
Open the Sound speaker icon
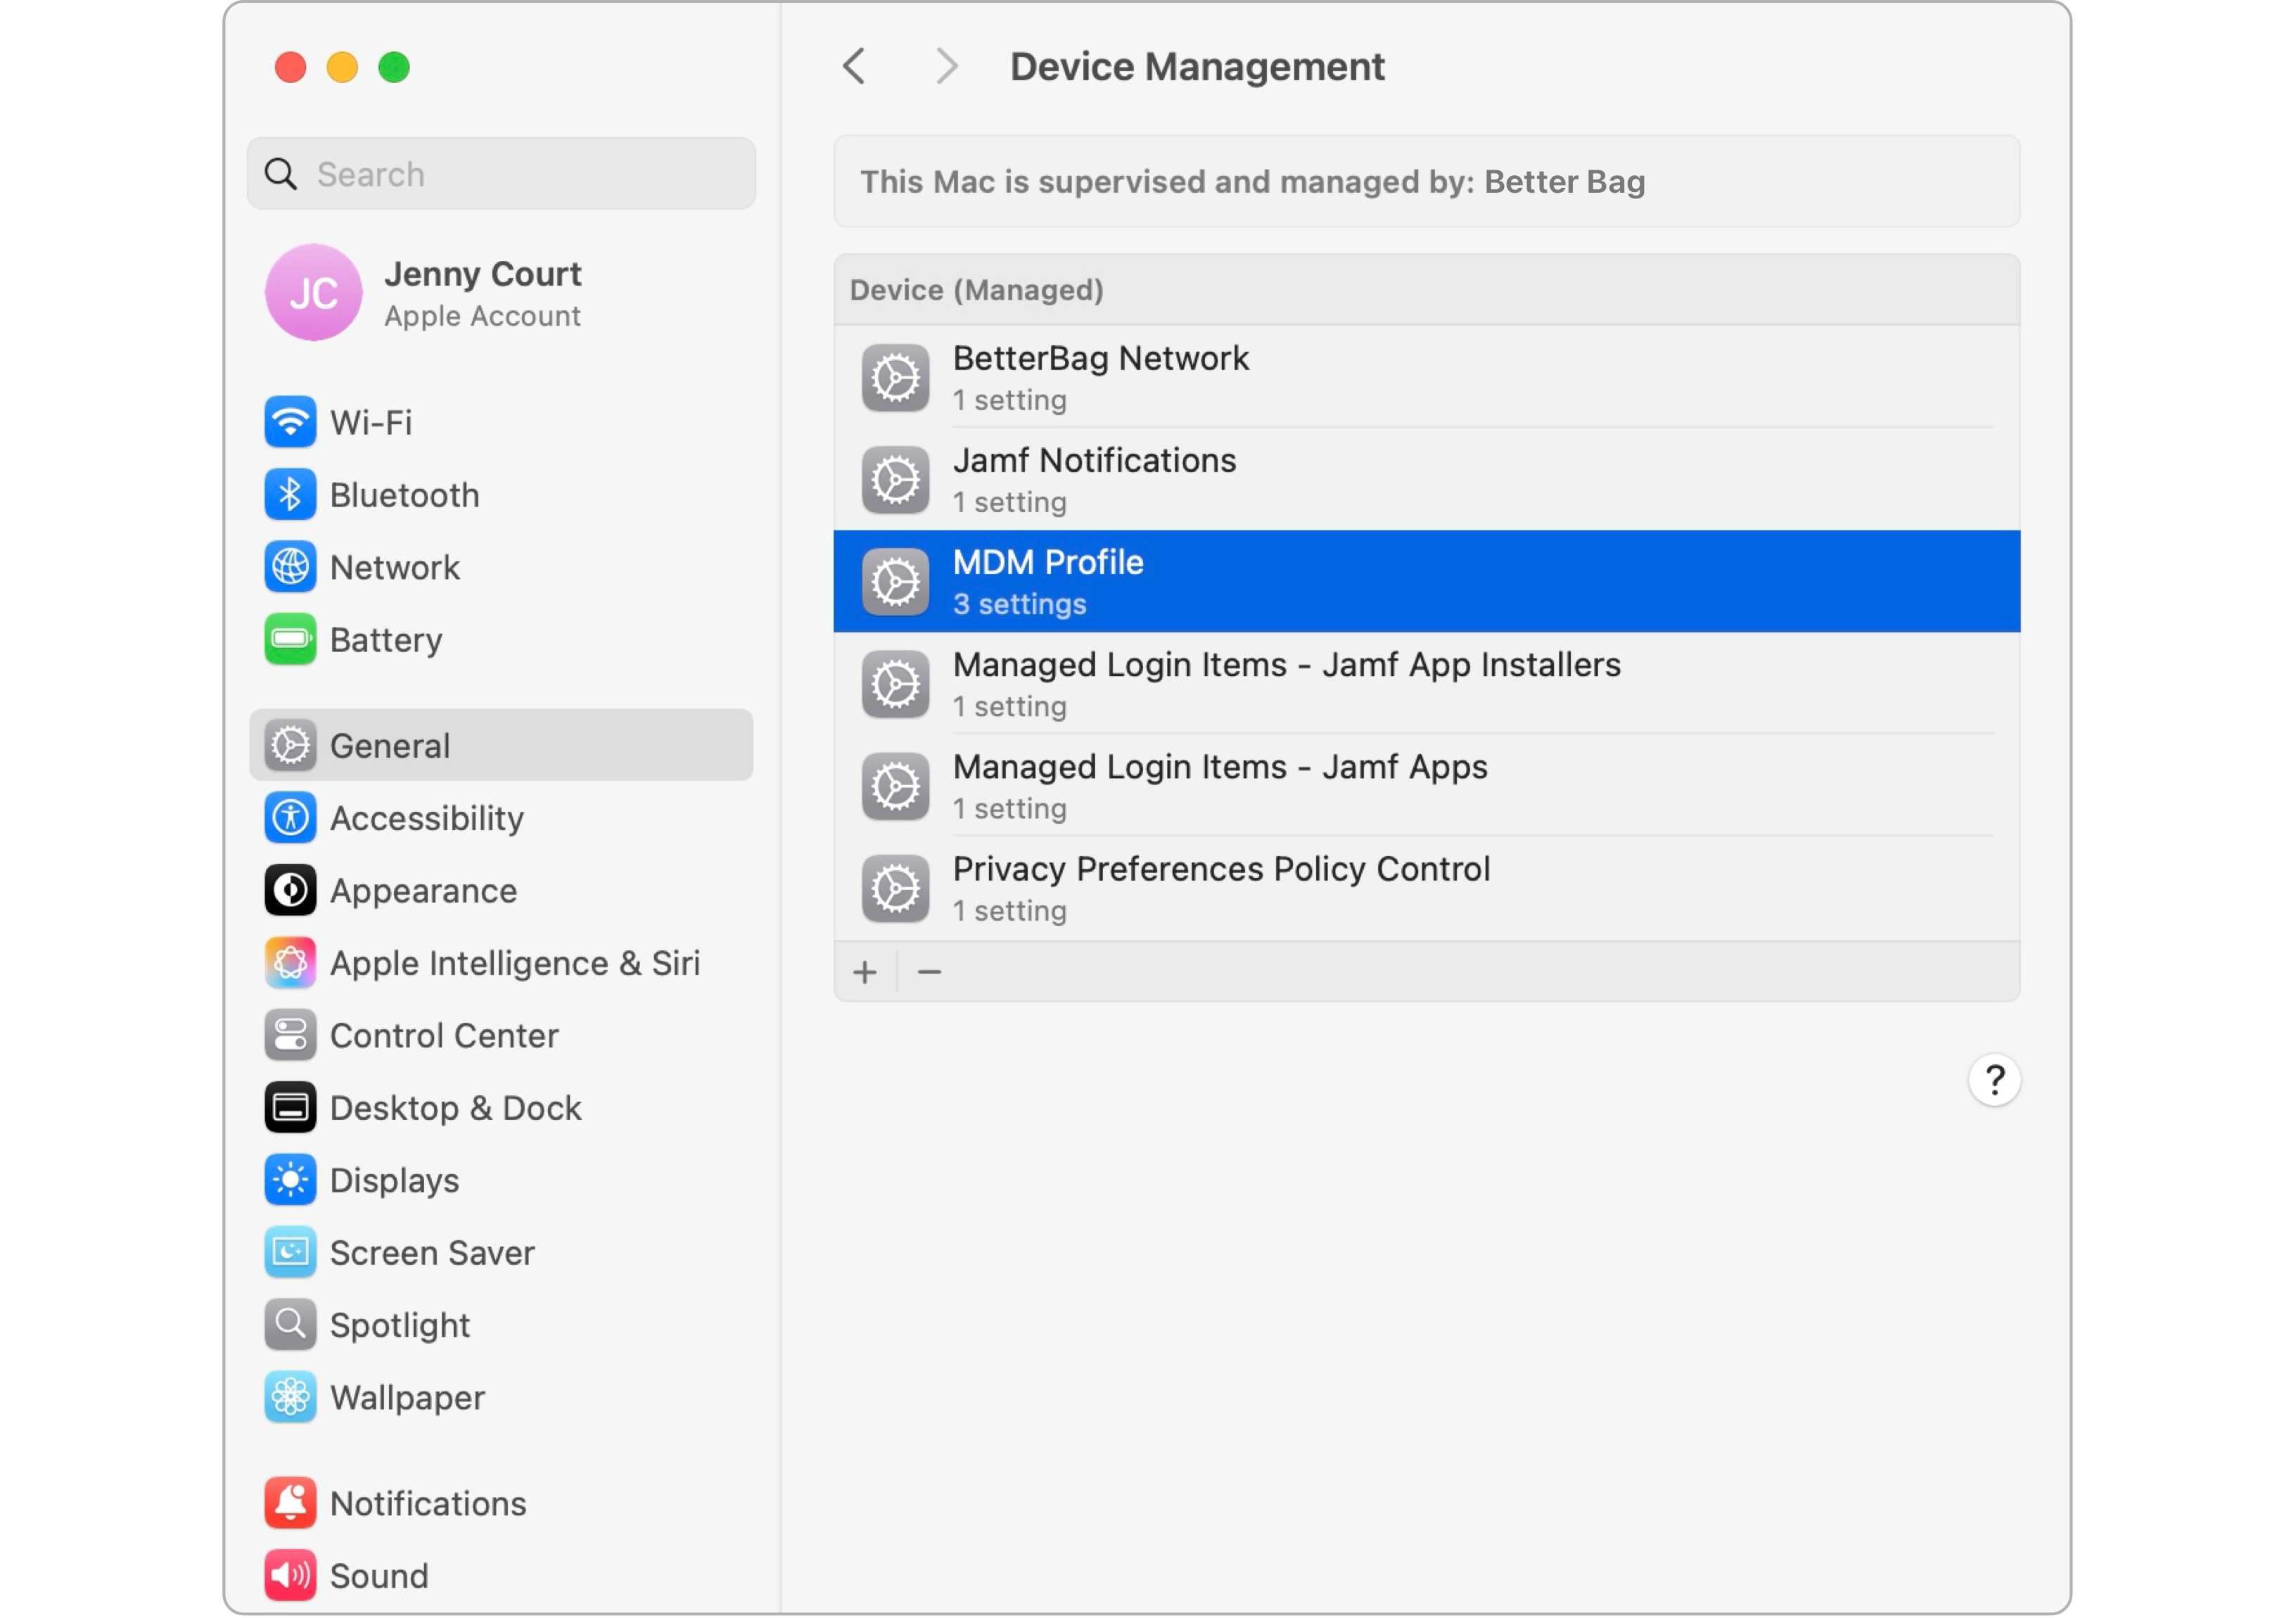[x=290, y=1575]
